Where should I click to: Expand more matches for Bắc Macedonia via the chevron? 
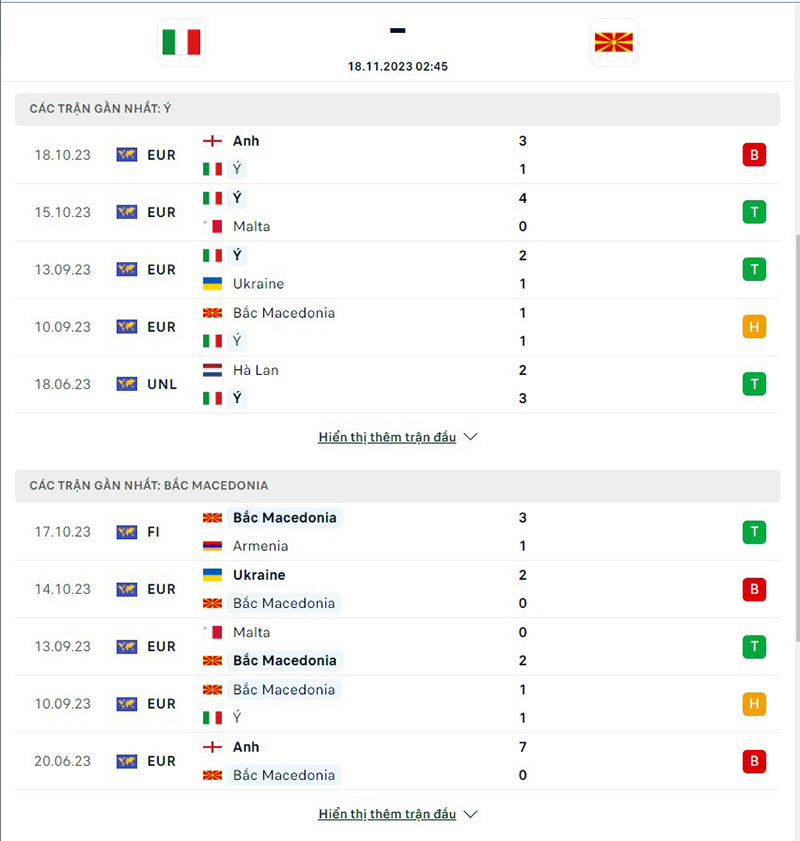click(469, 813)
